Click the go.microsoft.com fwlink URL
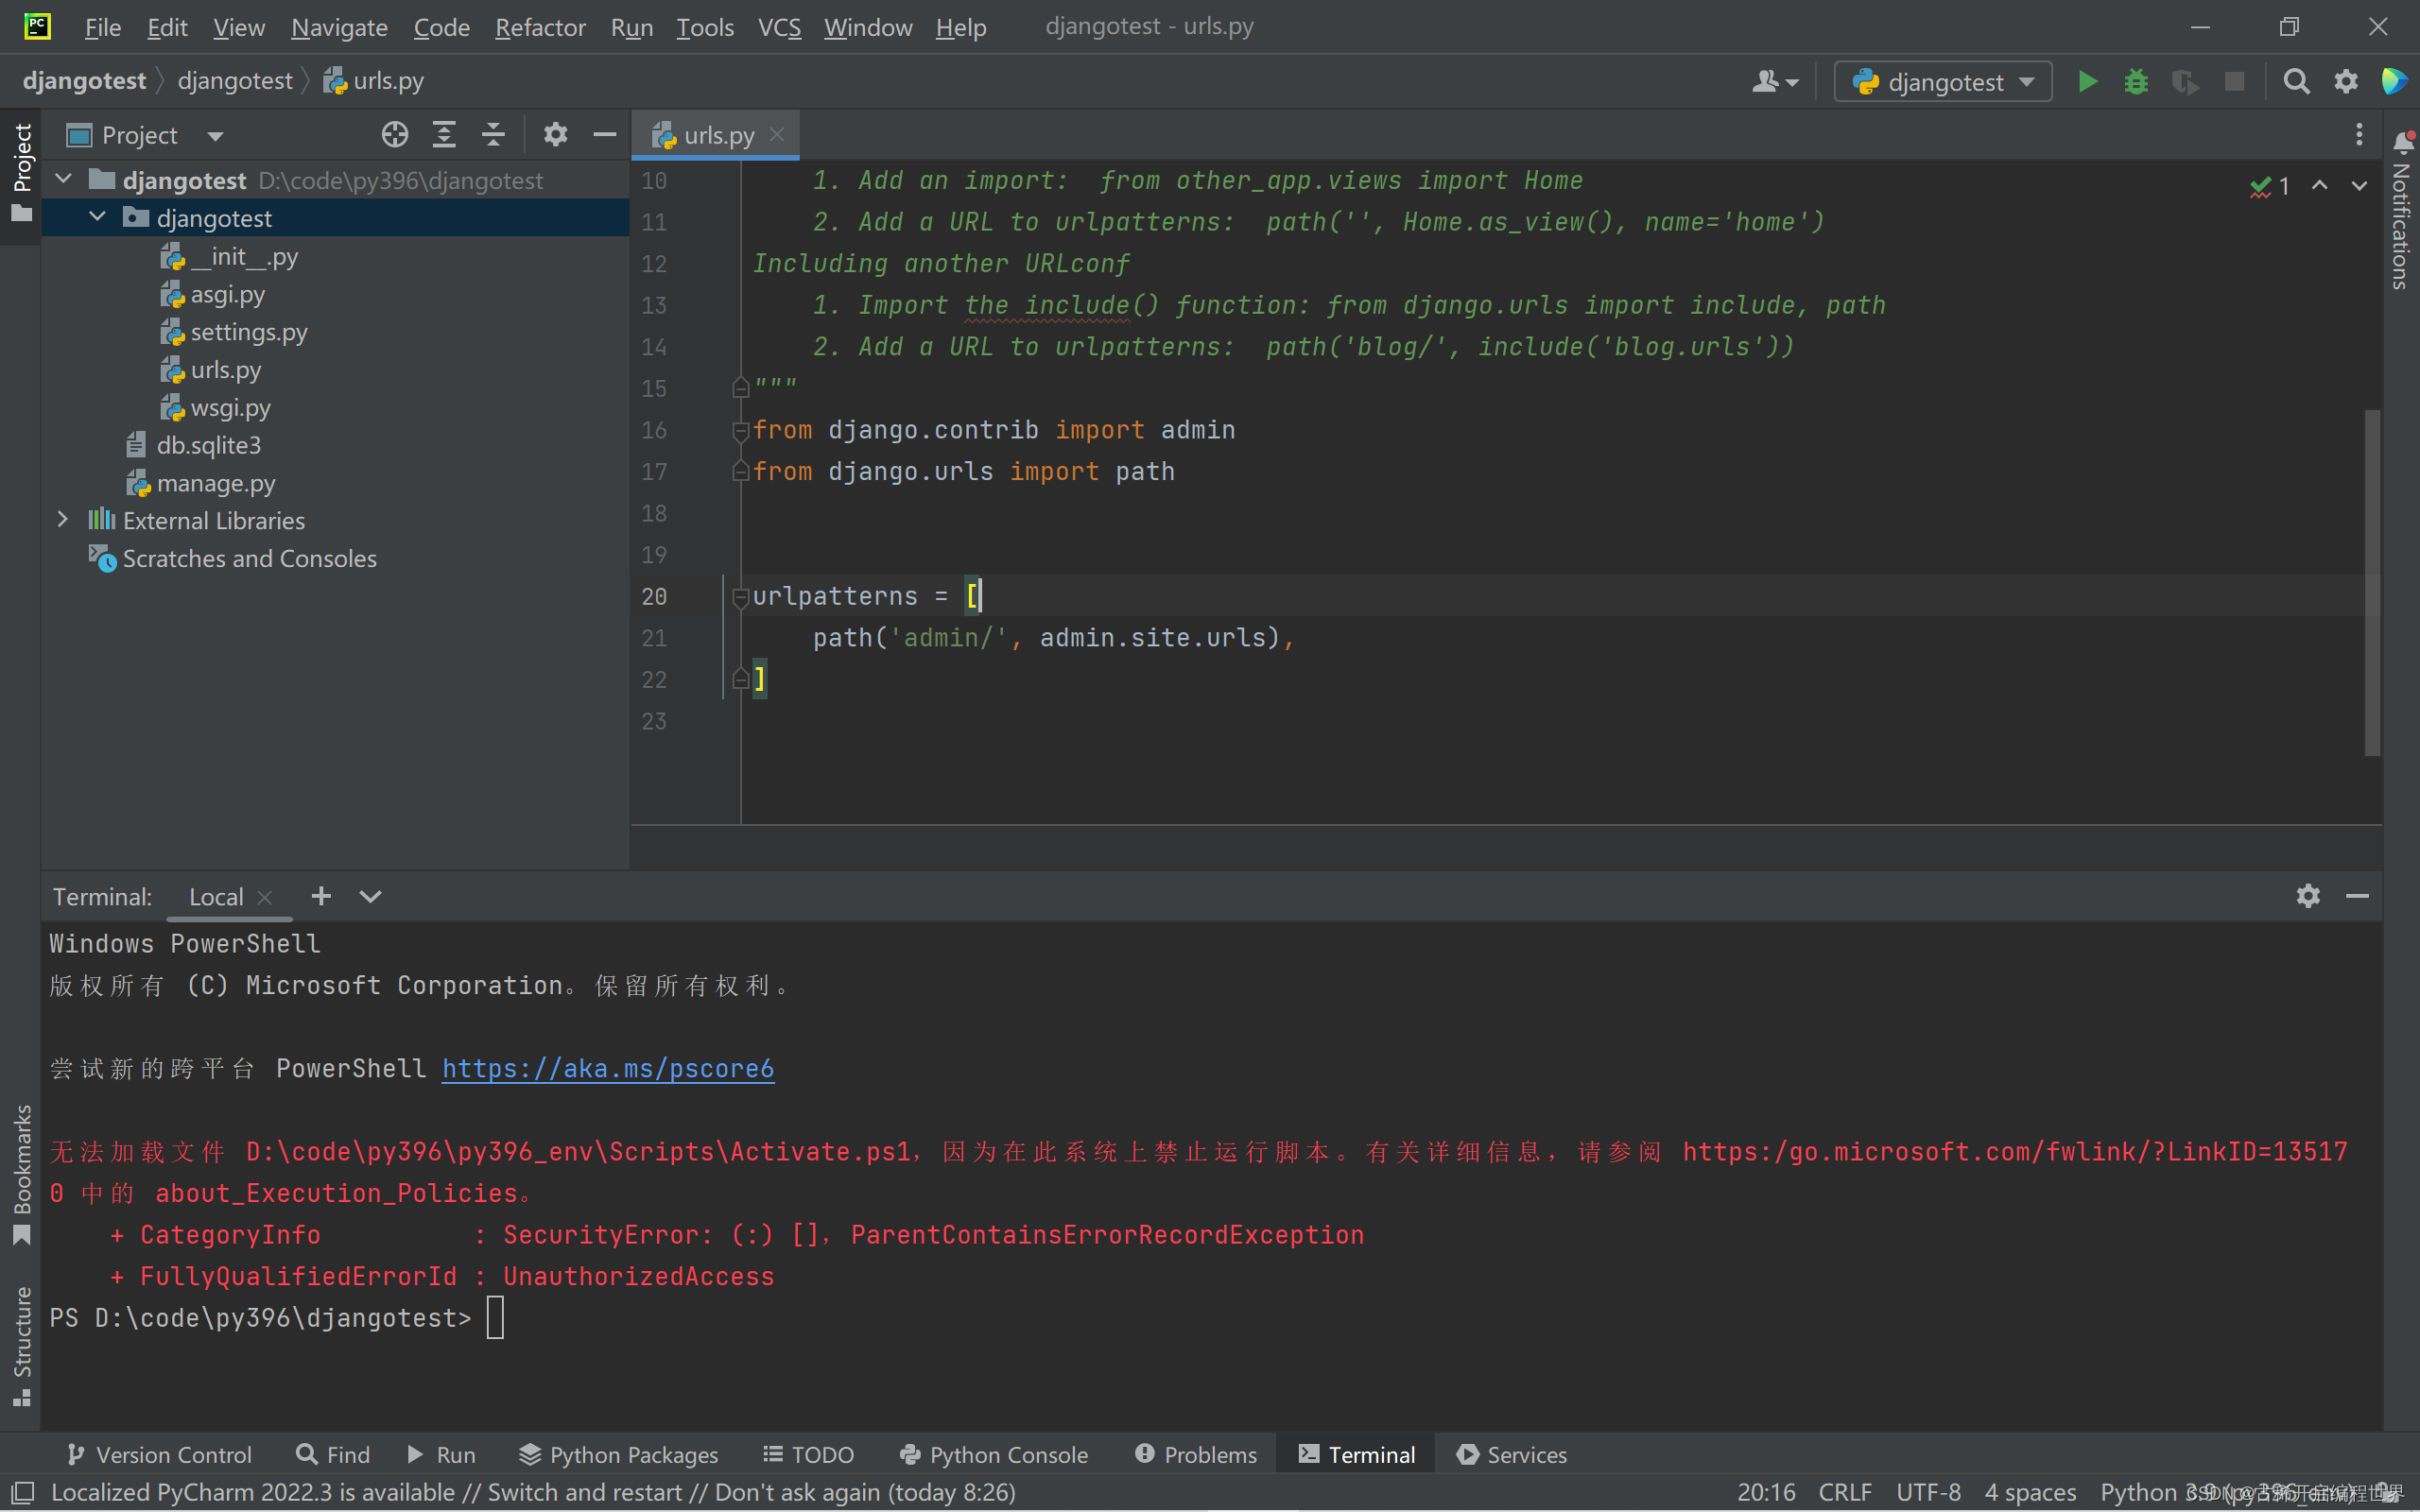The width and height of the screenshot is (2420, 1512). (x=2015, y=1151)
